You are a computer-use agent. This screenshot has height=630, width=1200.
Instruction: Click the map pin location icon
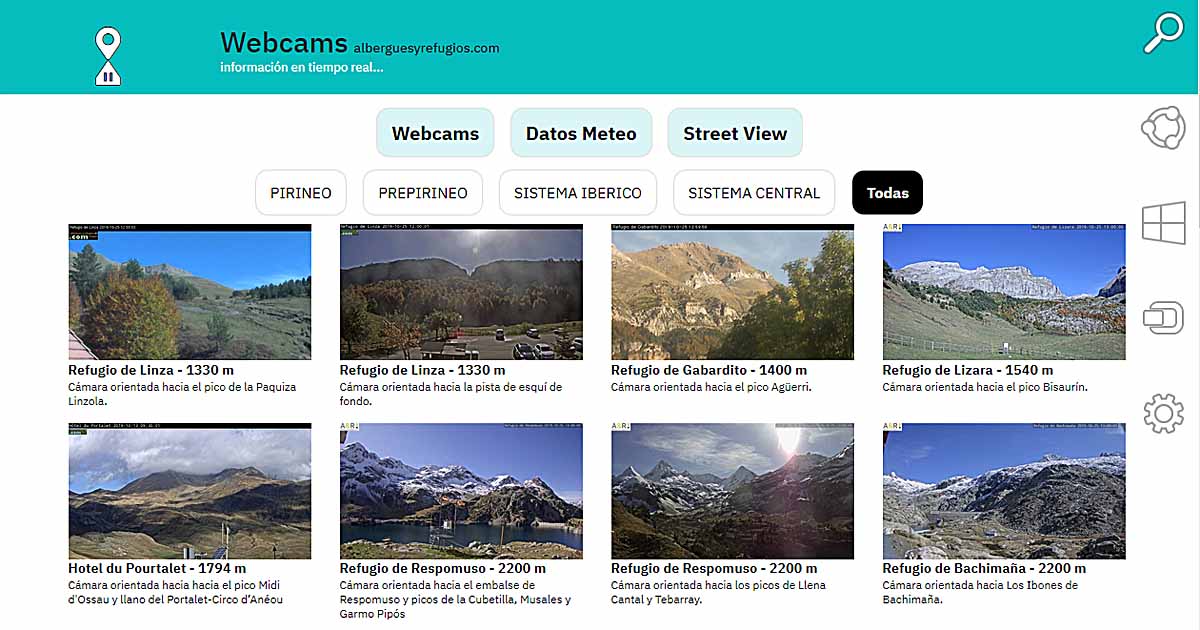click(x=108, y=55)
